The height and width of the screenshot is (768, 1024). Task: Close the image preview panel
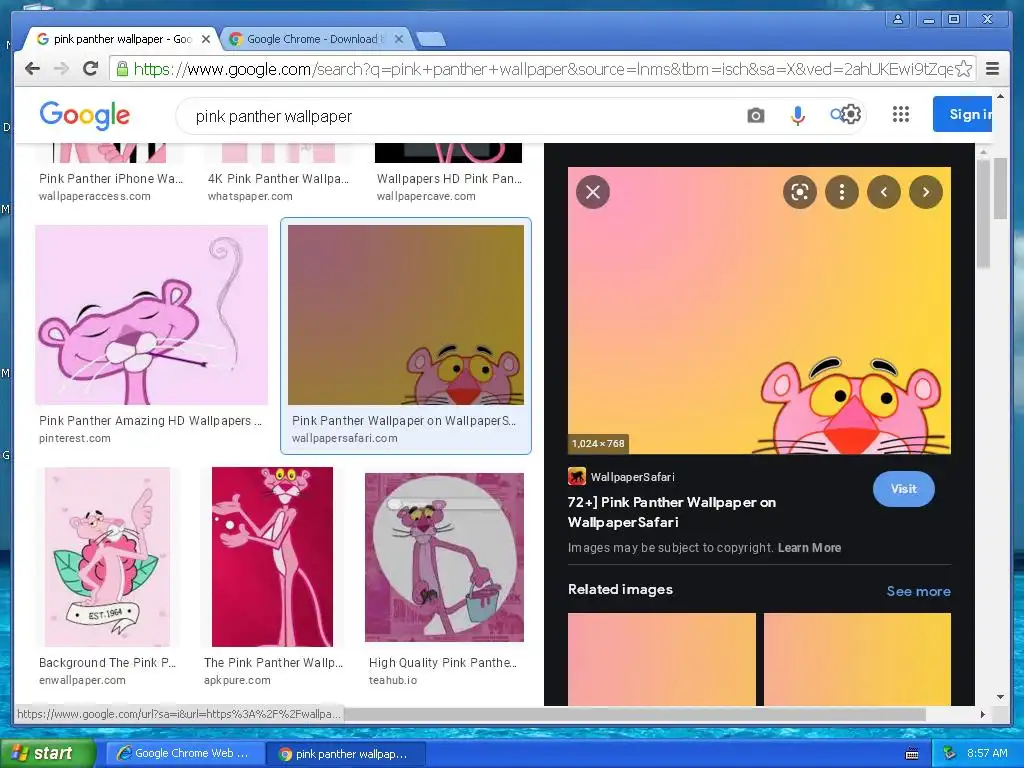tap(592, 192)
